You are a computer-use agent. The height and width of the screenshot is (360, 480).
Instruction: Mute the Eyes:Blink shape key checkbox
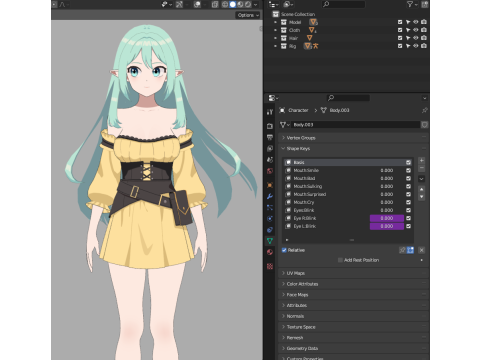coord(408,210)
